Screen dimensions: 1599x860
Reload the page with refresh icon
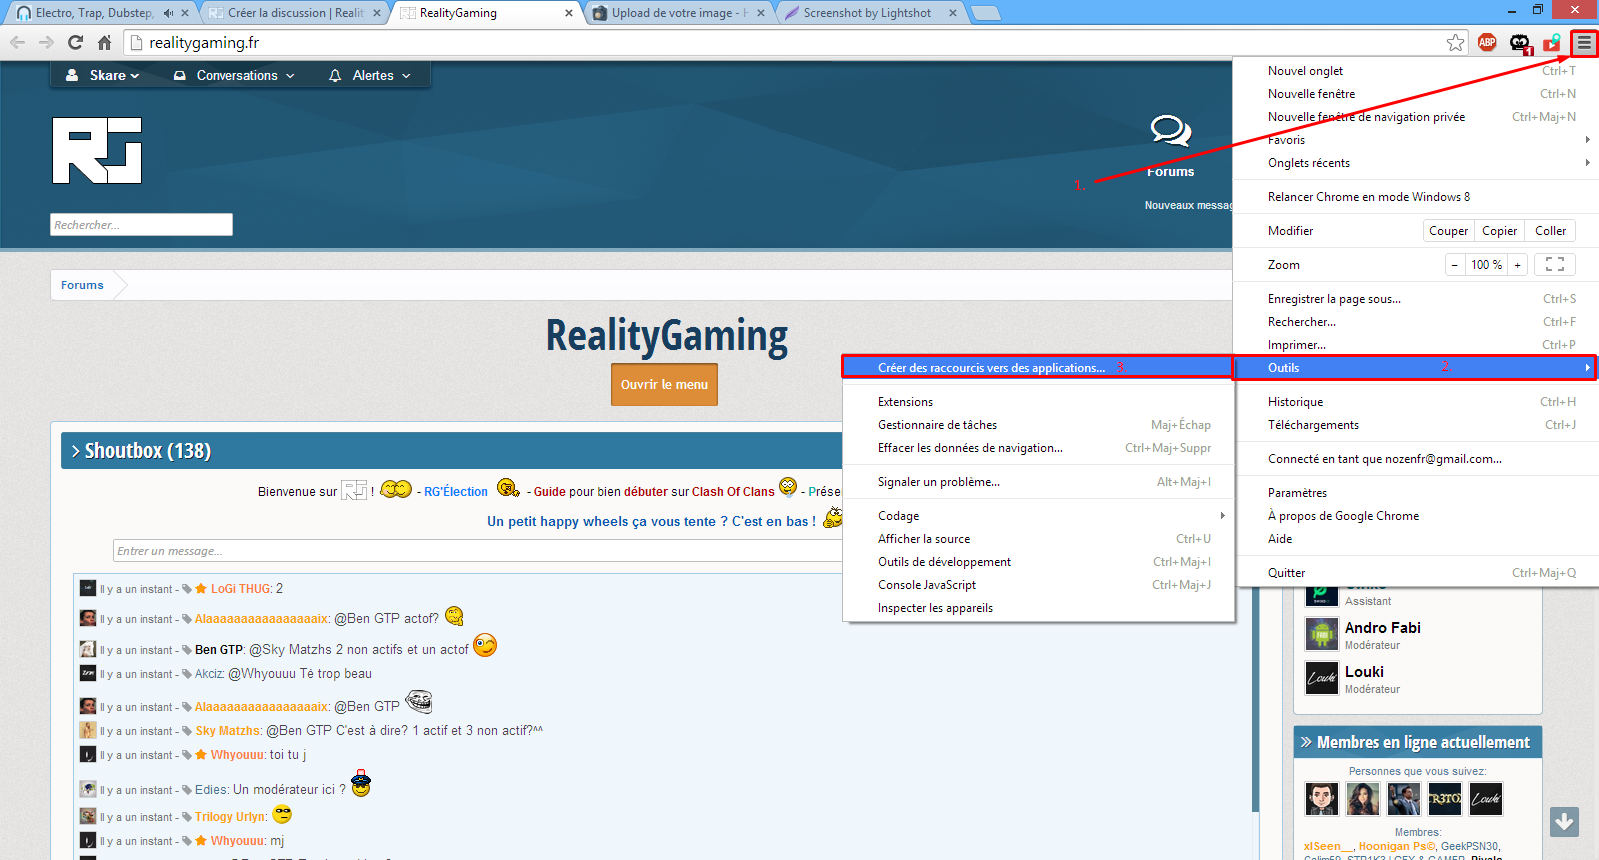75,42
